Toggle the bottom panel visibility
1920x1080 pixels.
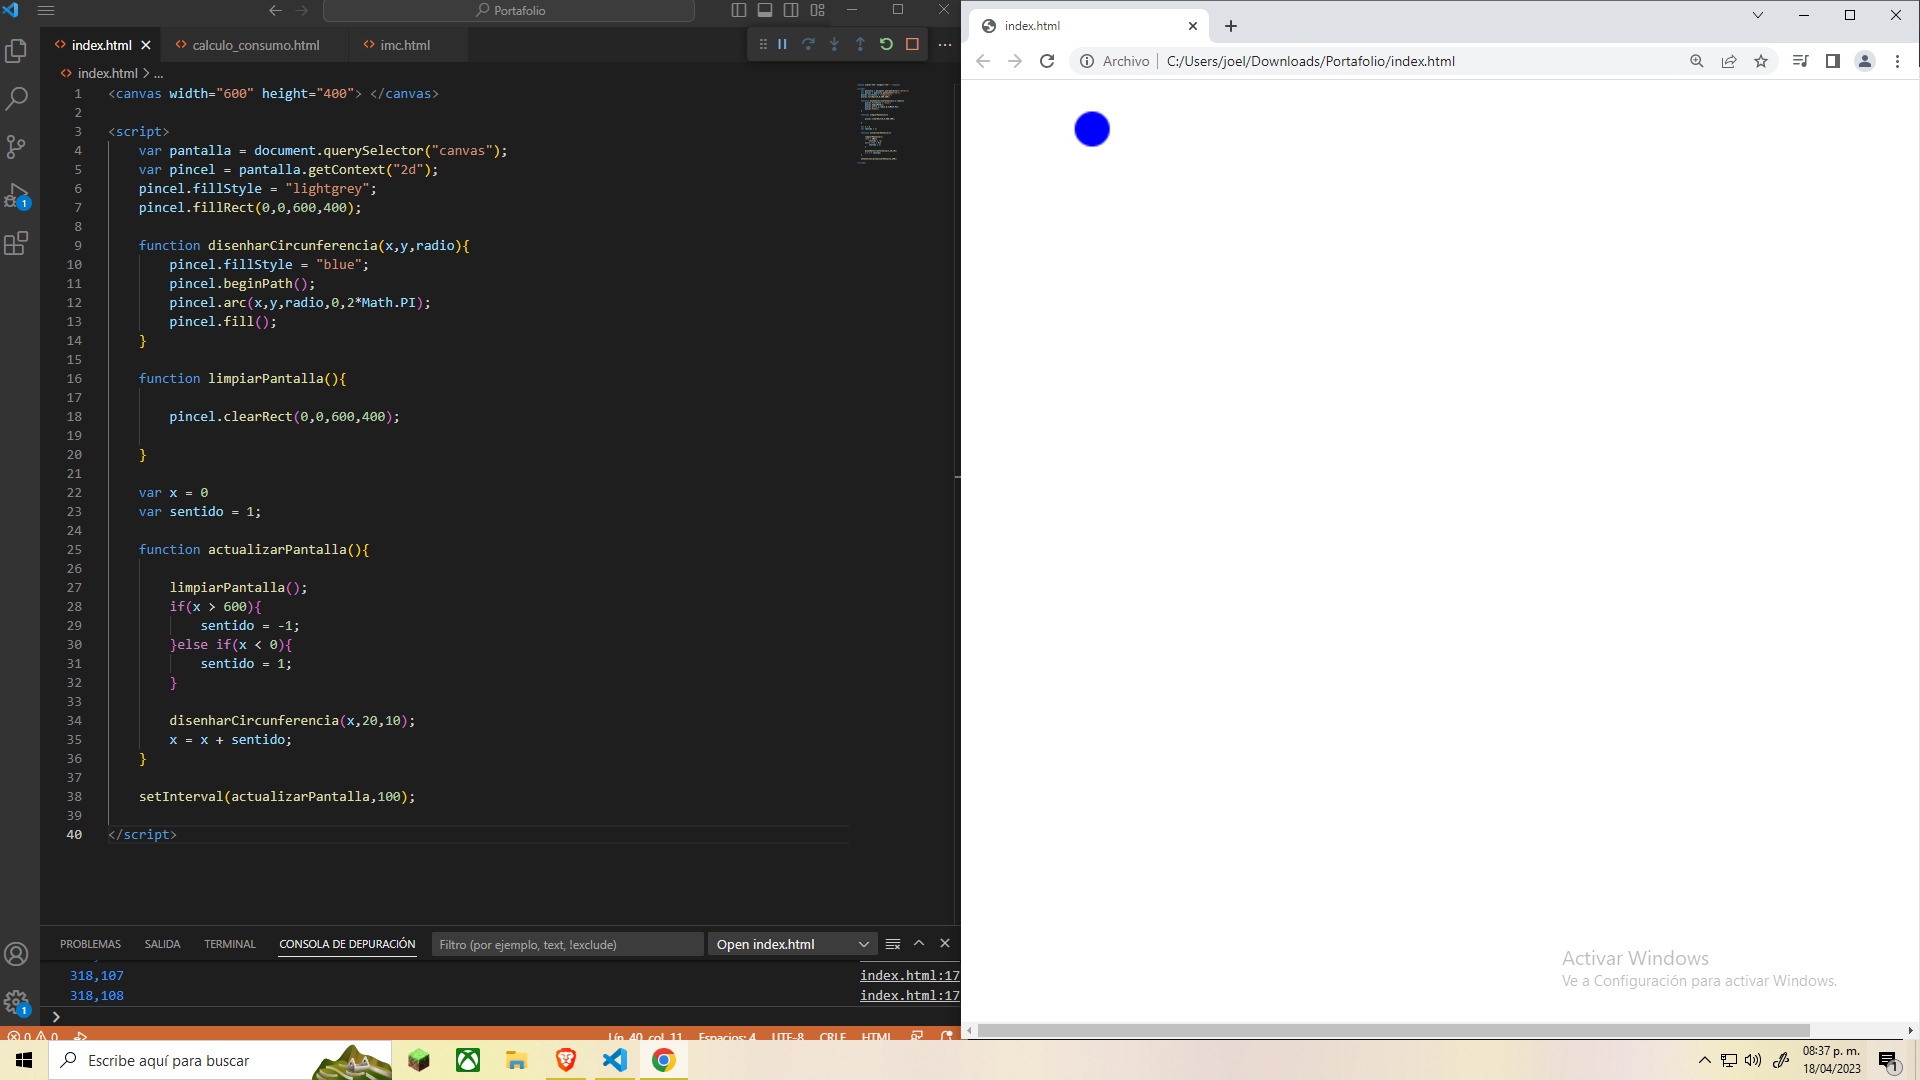point(765,10)
